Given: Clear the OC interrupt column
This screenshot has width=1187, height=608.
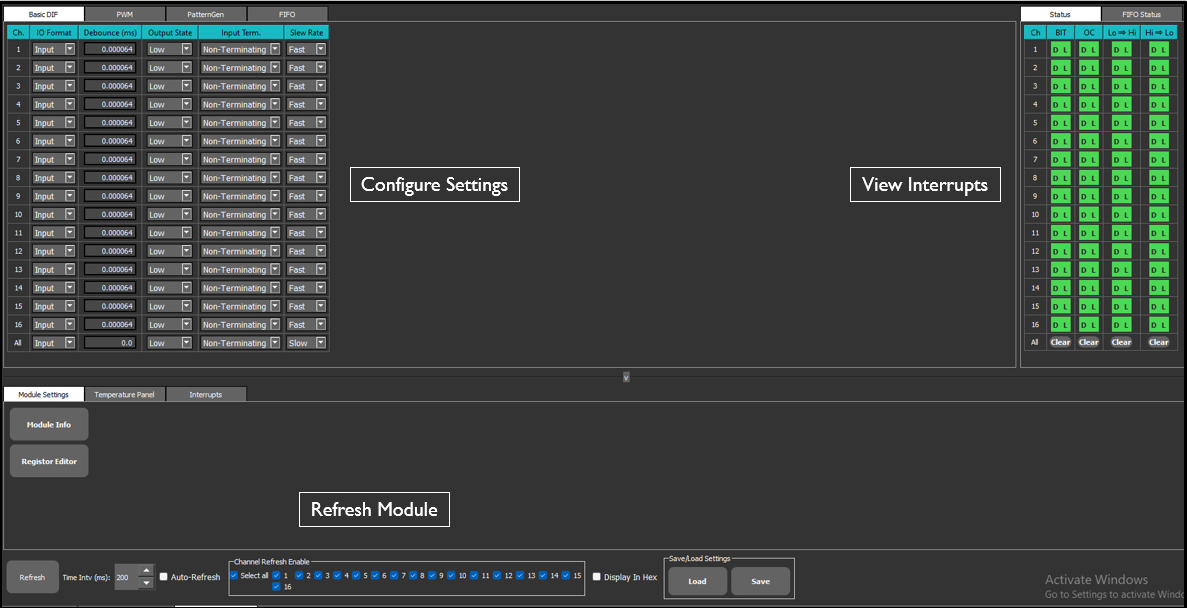Looking at the screenshot, I should click(x=1088, y=342).
